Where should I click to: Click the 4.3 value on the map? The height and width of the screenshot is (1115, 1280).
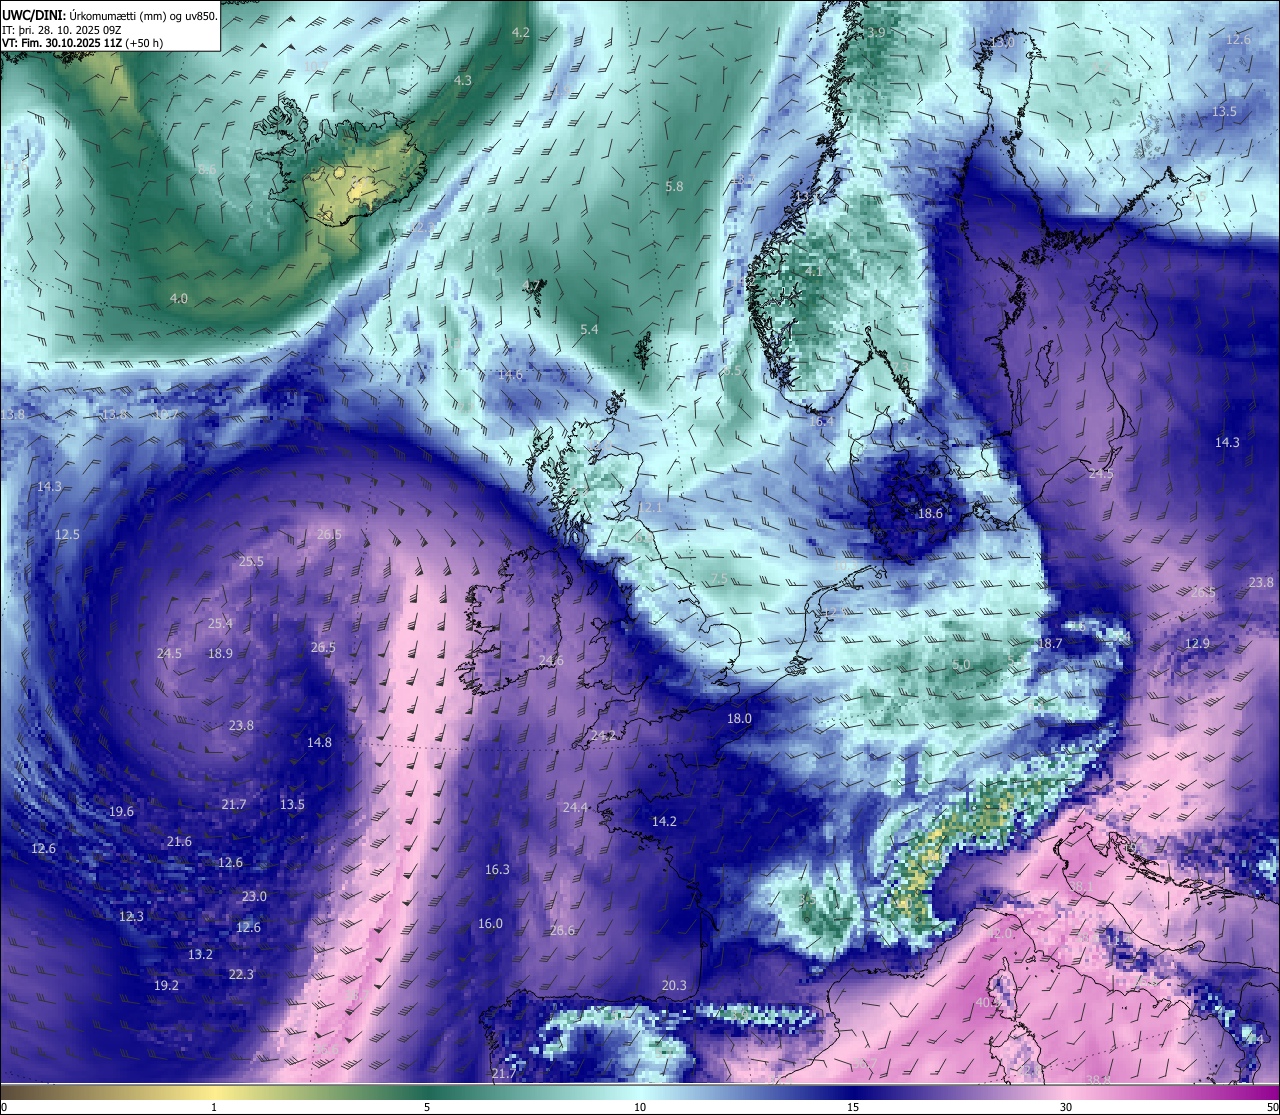462,80
